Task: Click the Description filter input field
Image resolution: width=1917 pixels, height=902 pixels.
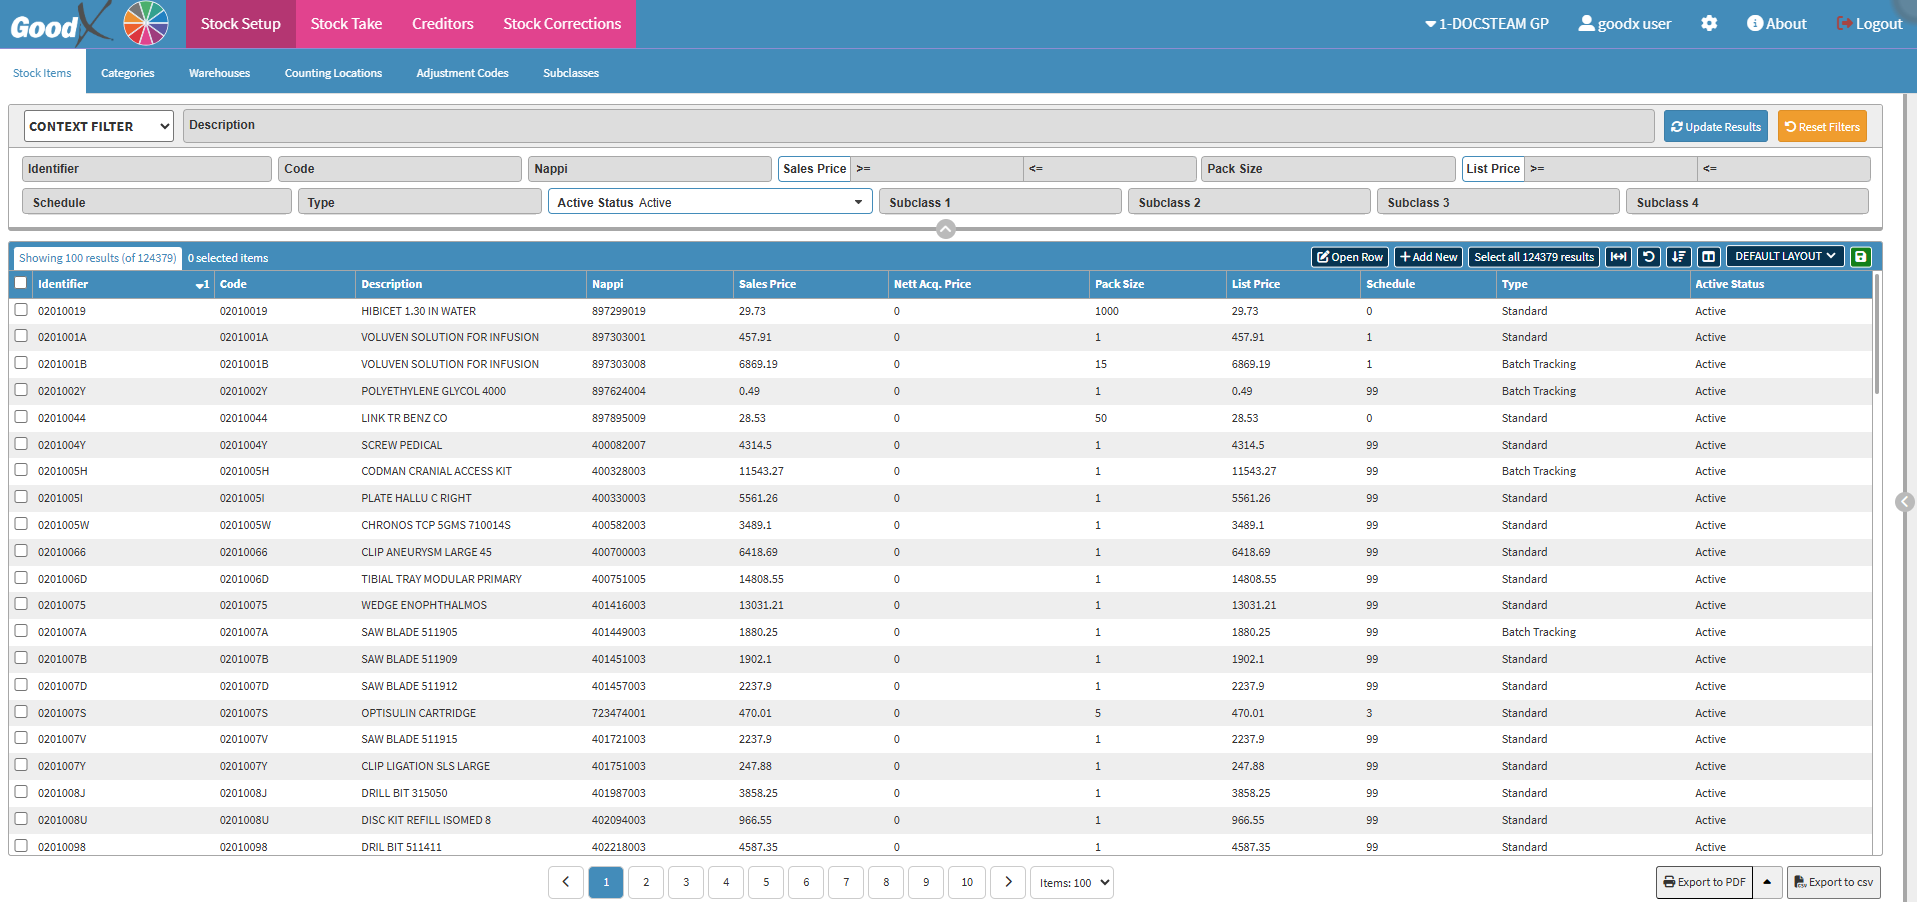Action: click(x=918, y=126)
